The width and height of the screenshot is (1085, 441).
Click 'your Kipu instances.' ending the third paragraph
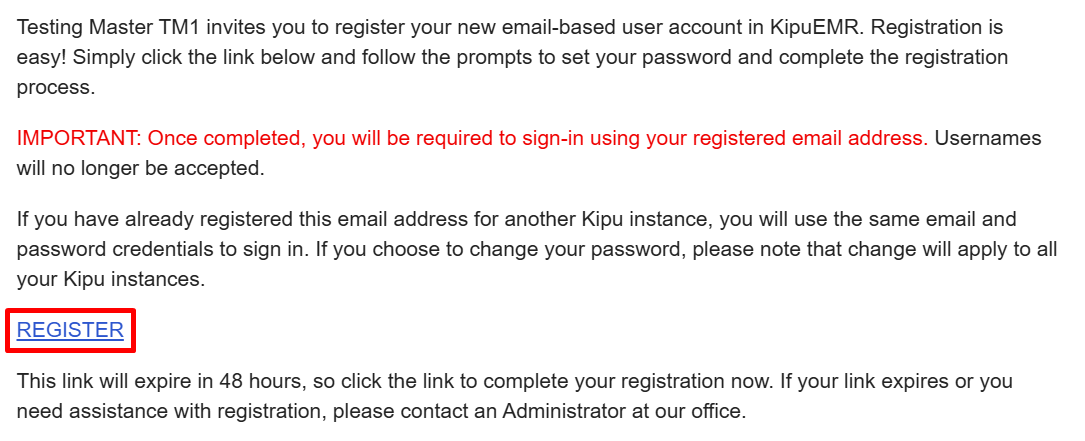coord(111,280)
